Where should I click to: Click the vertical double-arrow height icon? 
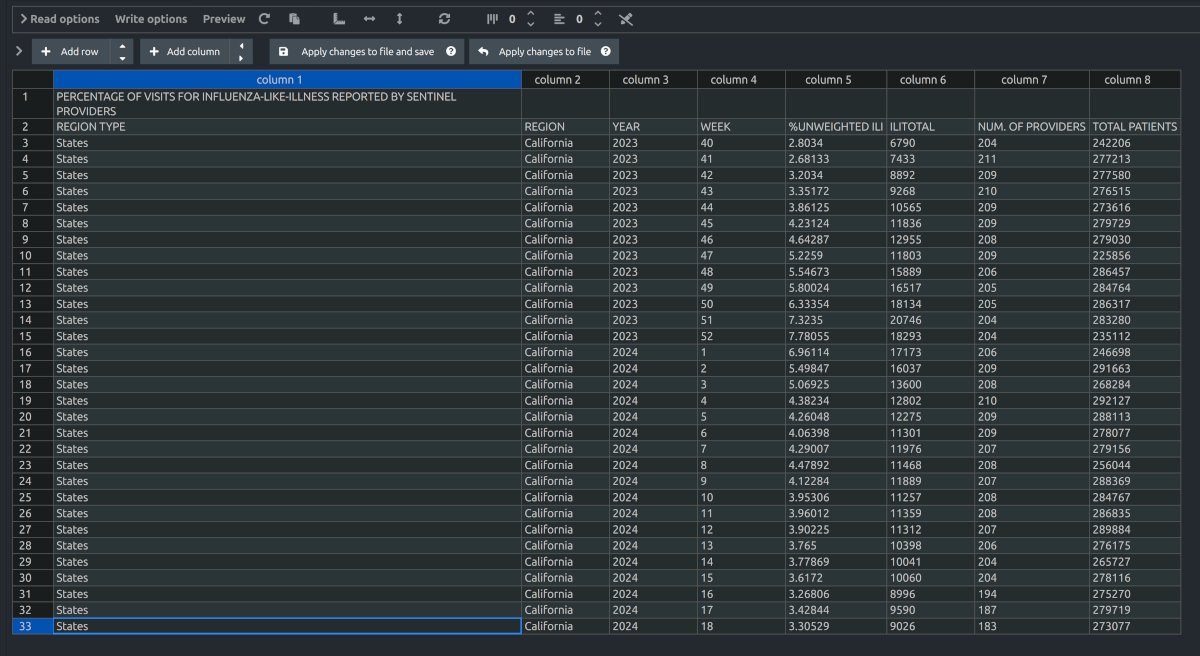[x=400, y=19]
